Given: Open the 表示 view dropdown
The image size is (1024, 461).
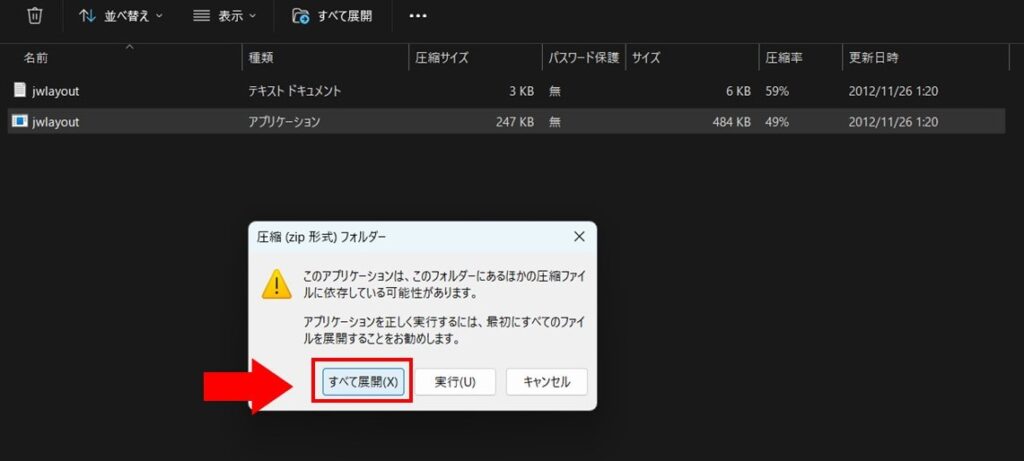Looking at the screenshot, I should tap(225, 16).
